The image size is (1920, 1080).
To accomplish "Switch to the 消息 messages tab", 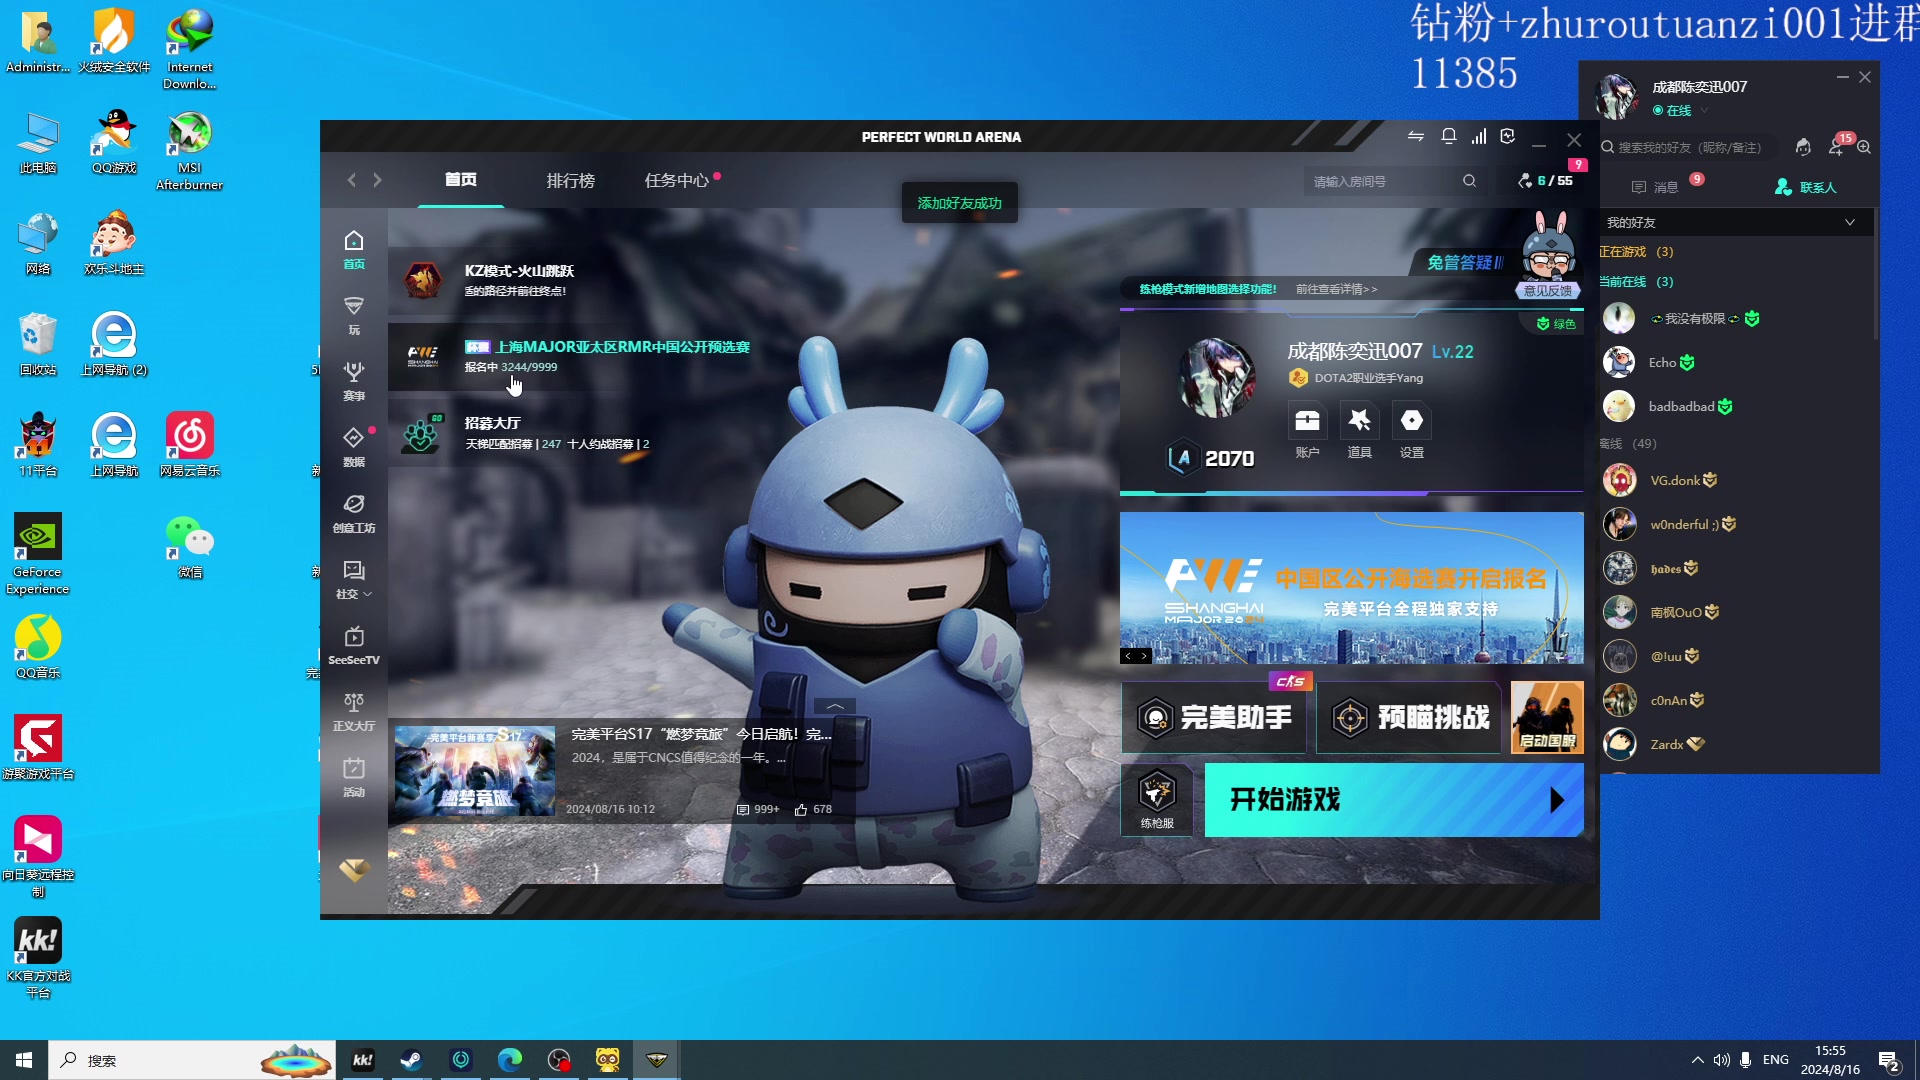I will pyautogui.click(x=1655, y=187).
